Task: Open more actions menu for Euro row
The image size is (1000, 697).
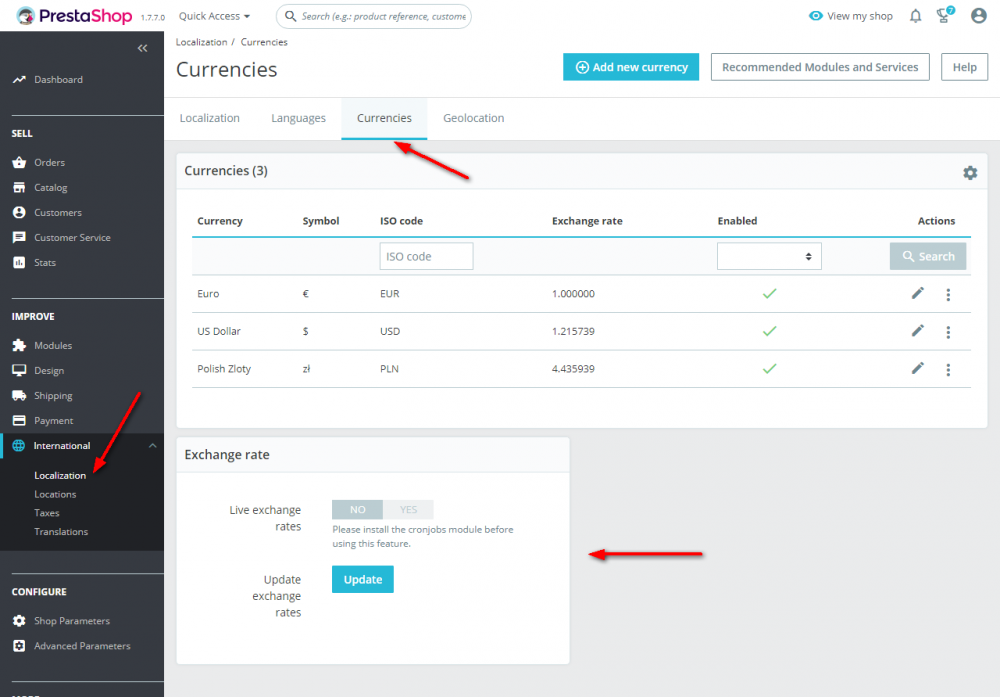Action: click(948, 295)
